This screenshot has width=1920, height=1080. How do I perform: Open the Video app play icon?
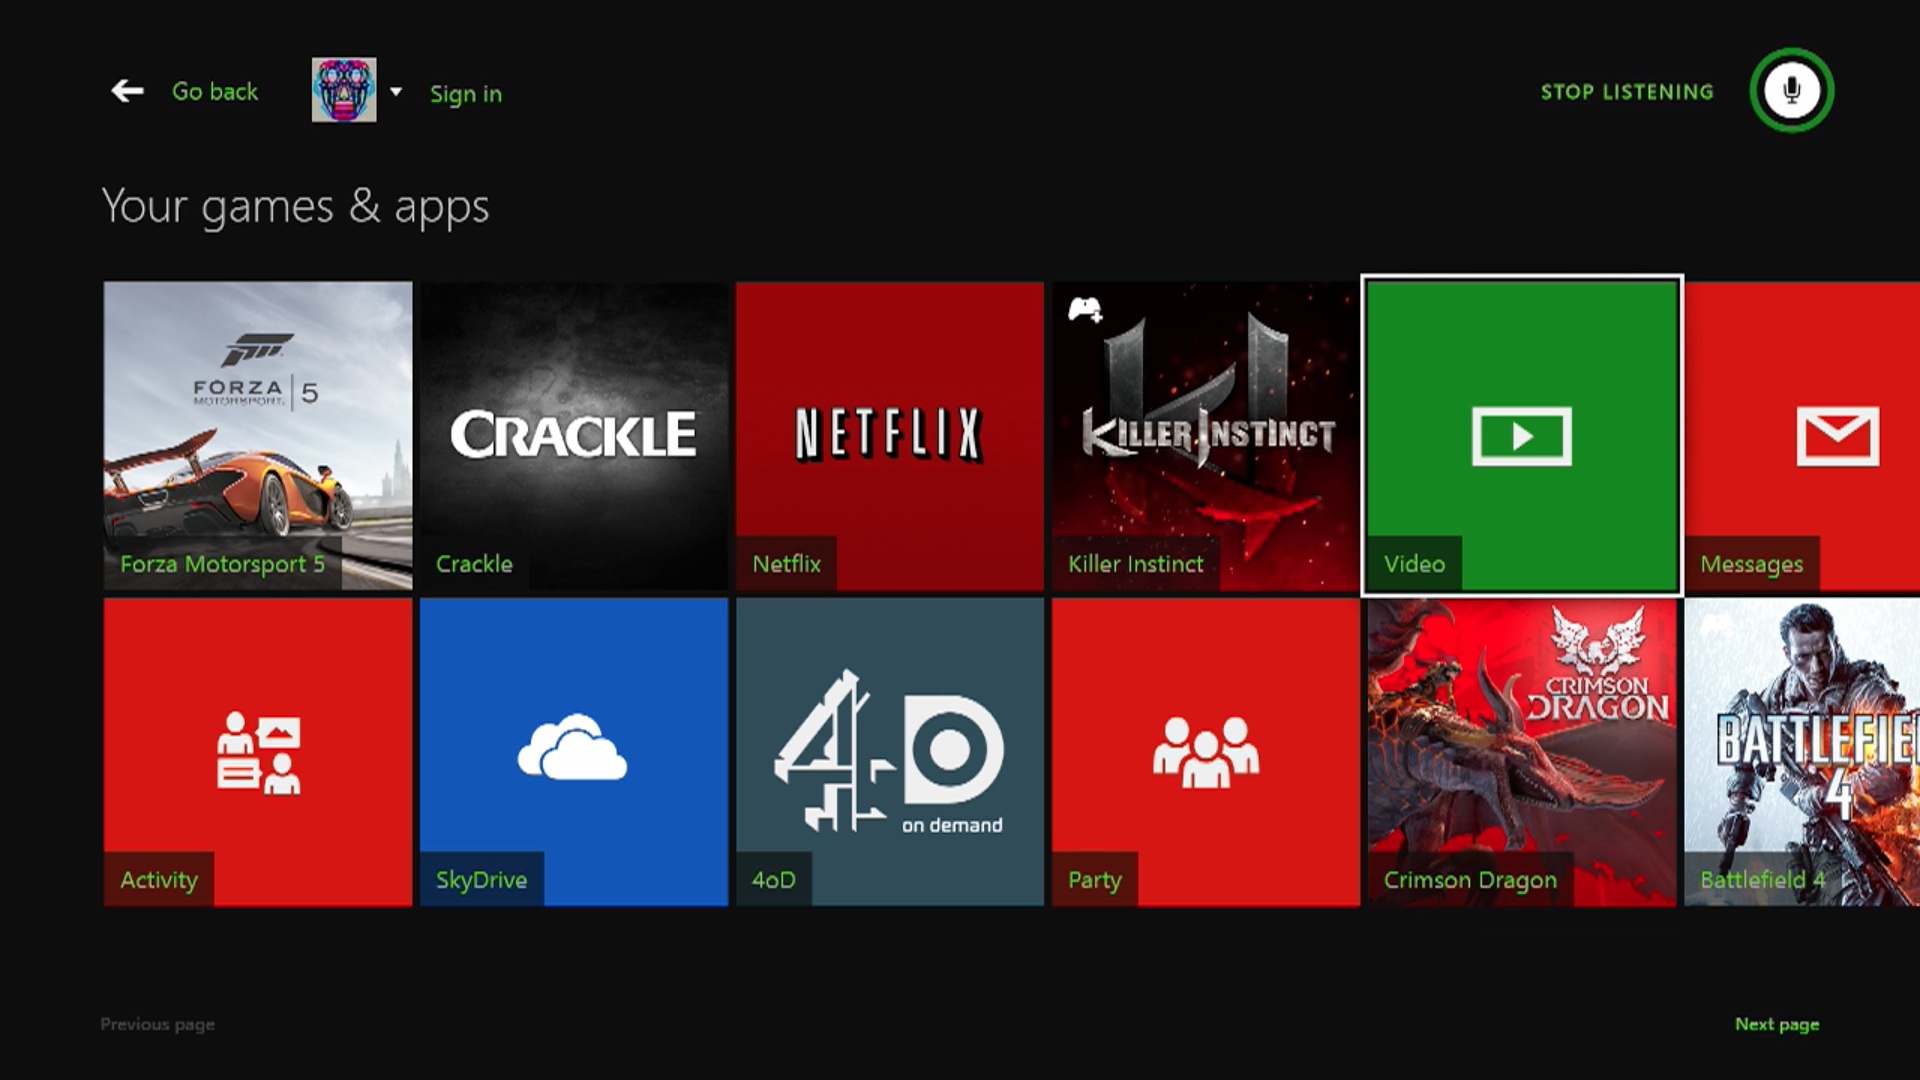pyautogui.click(x=1522, y=436)
